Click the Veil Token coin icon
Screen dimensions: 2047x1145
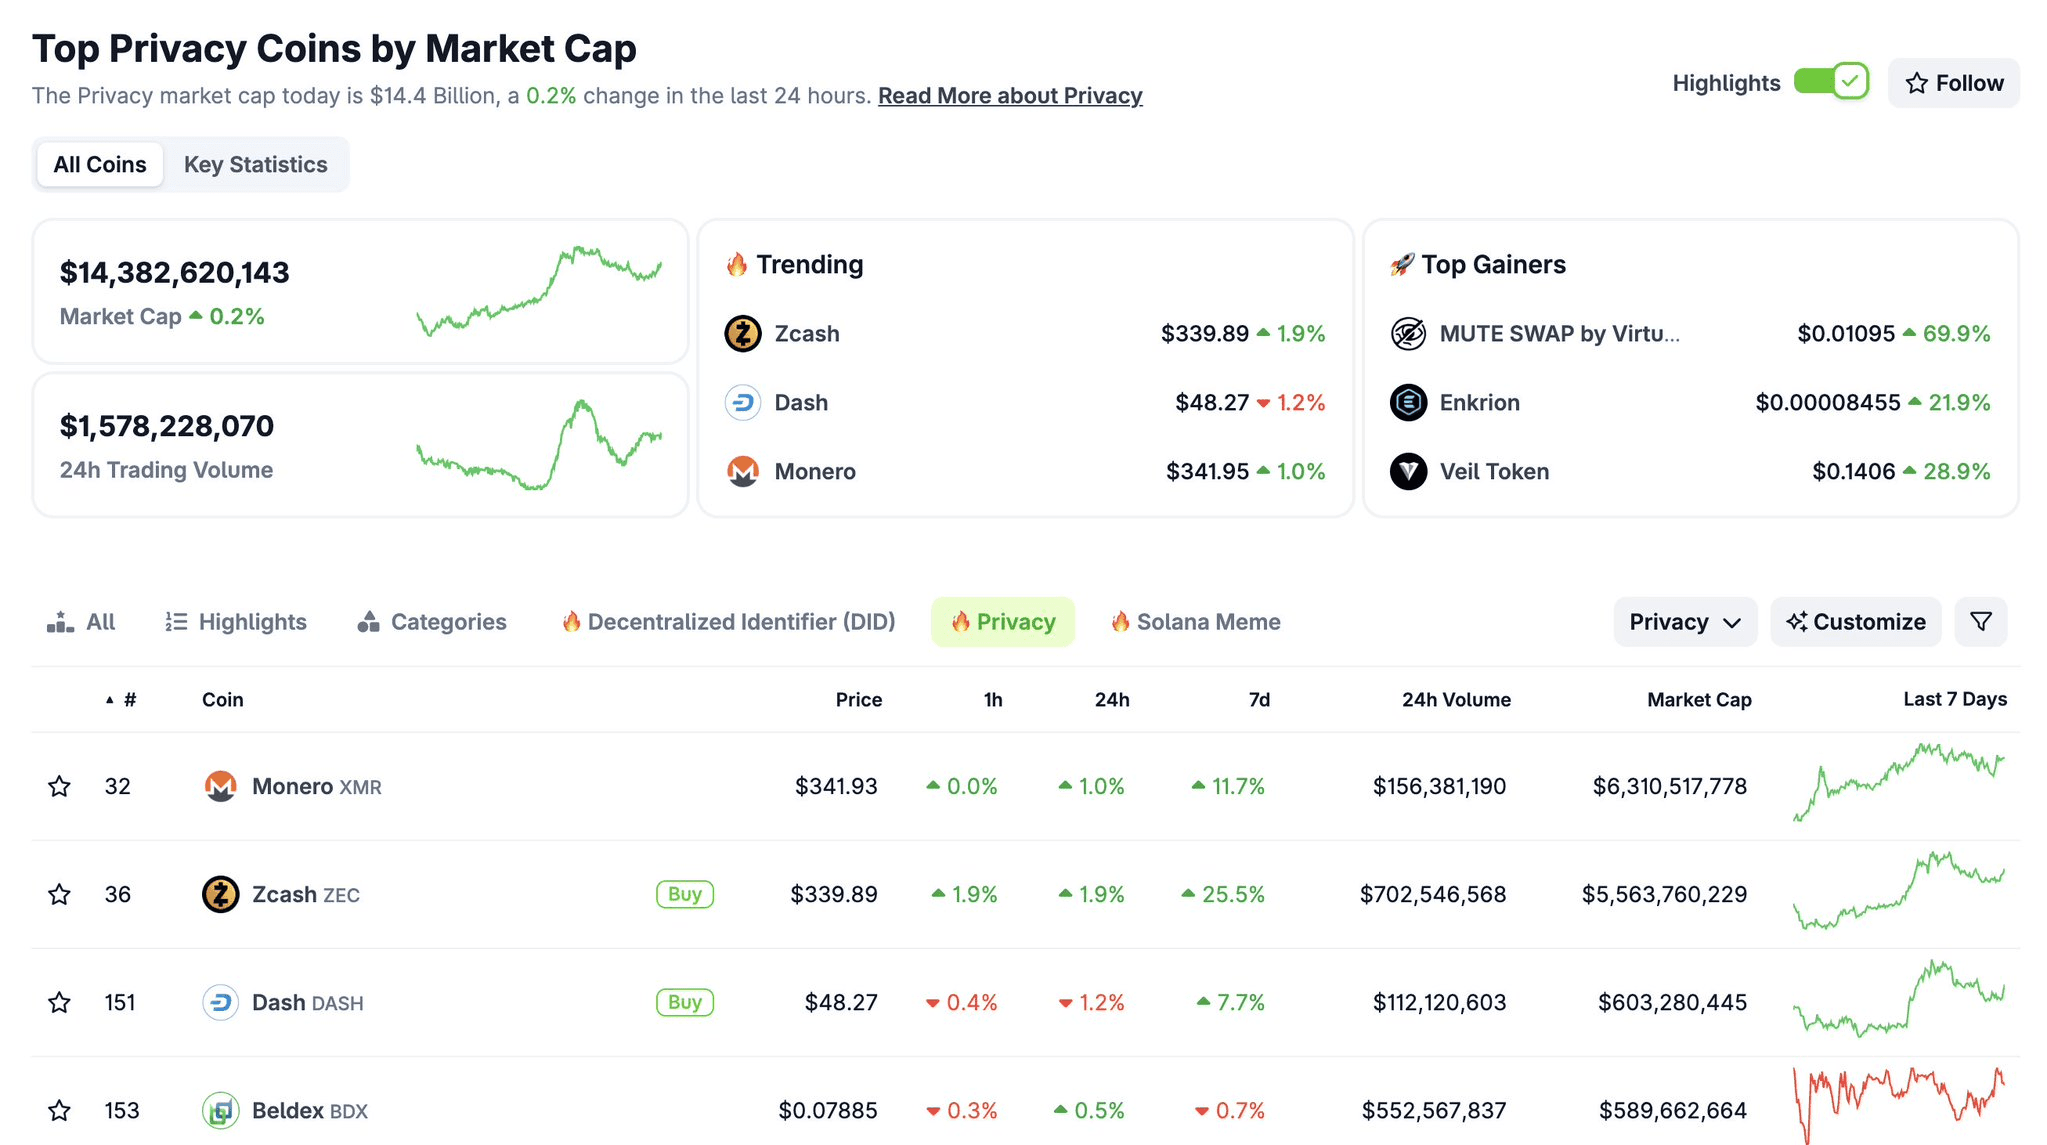click(x=1408, y=472)
